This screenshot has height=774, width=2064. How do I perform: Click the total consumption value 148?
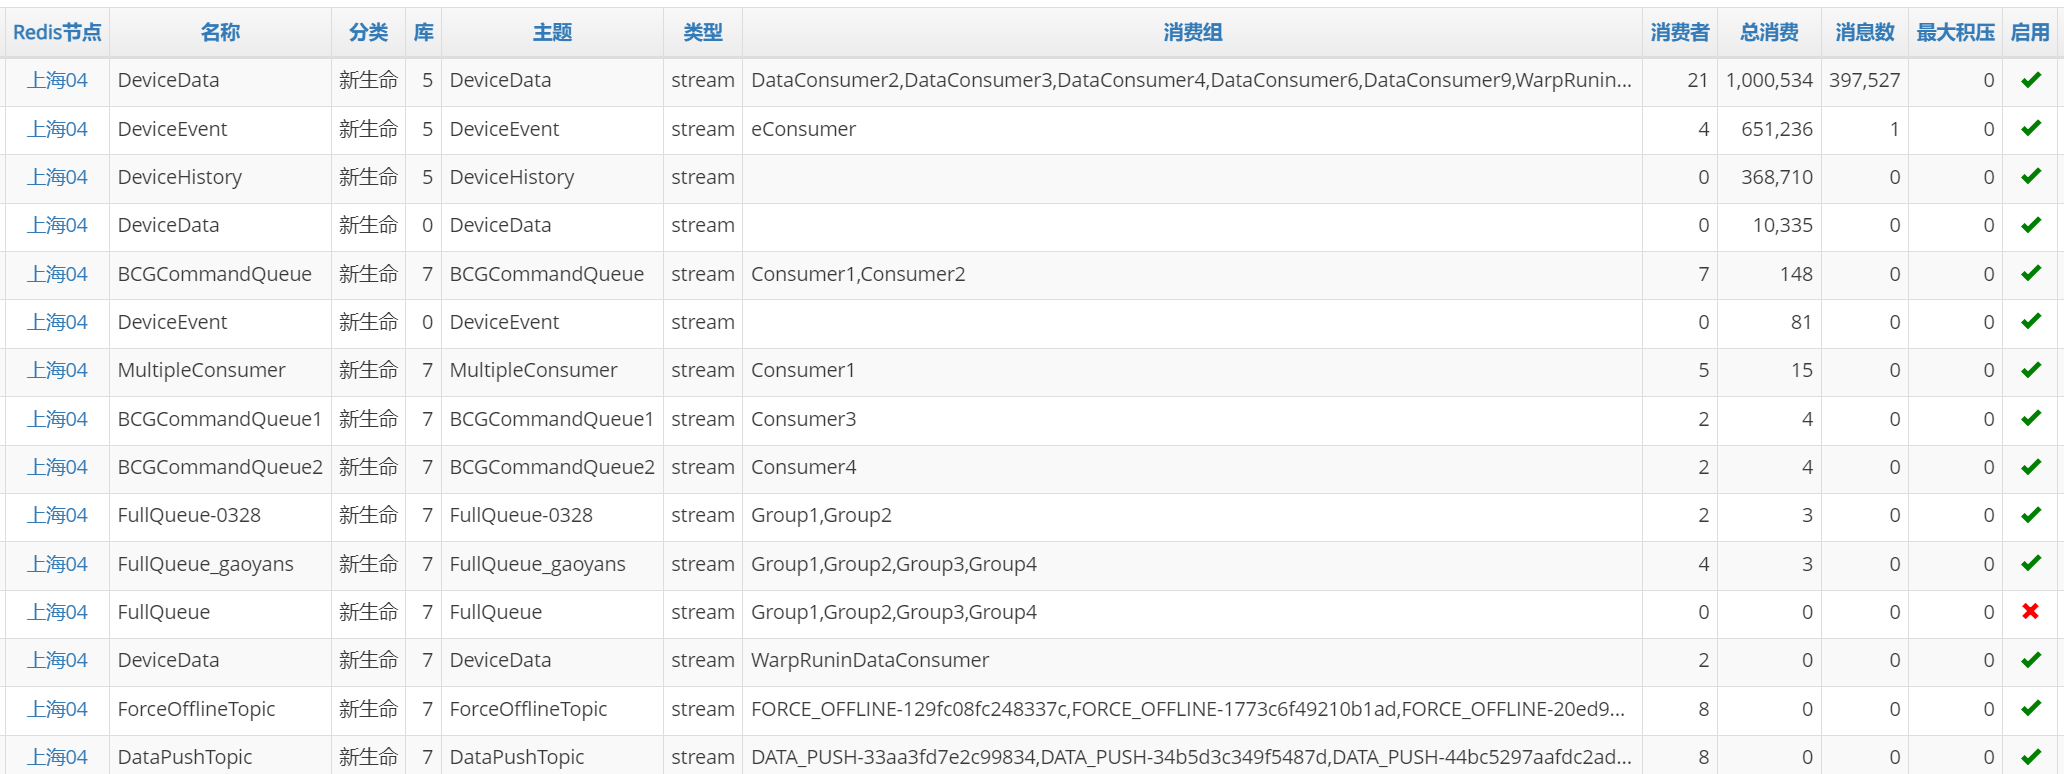[1796, 274]
